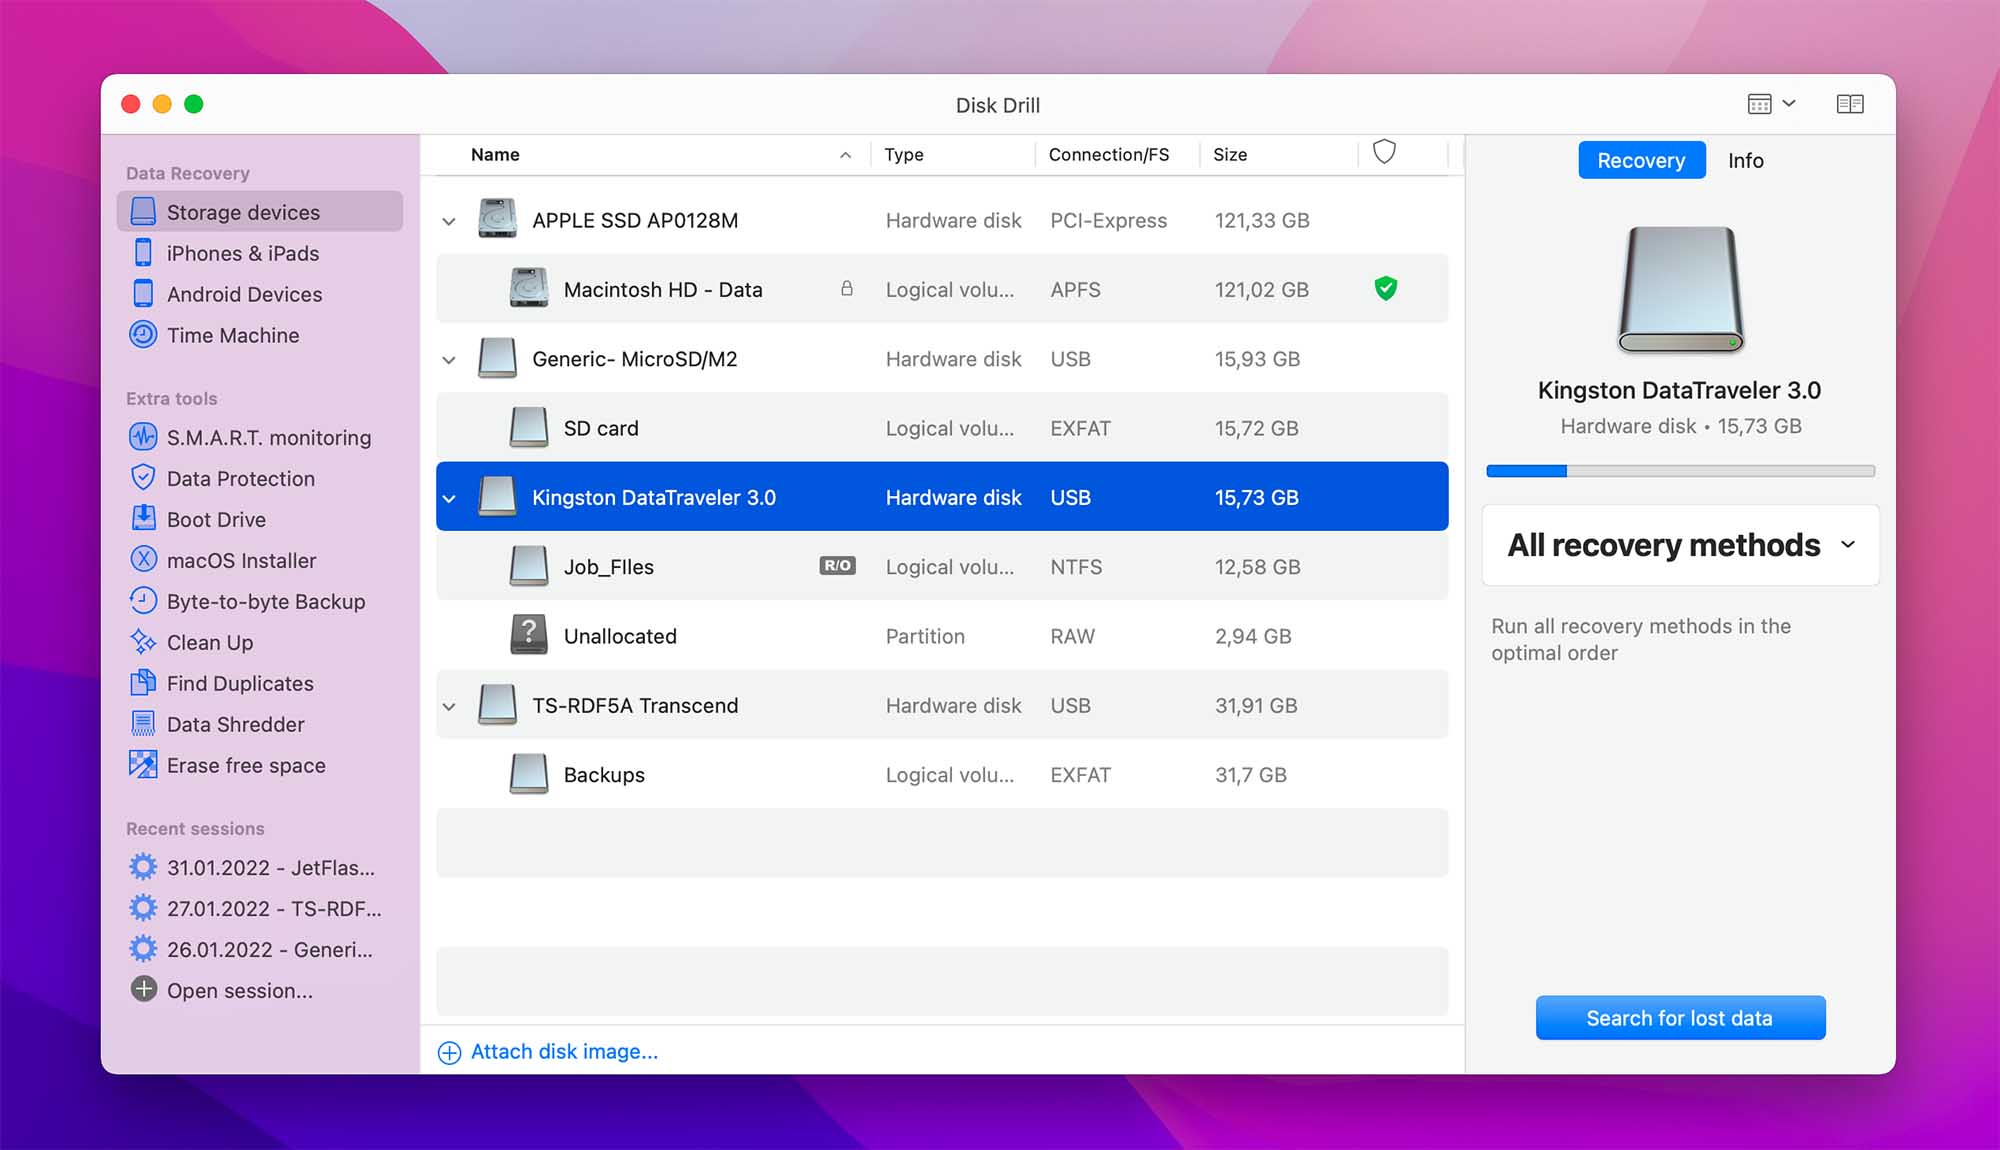Drag the storage usage progress bar
The height and width of the screenshot is (1150, 2000).
pyautogui.click(x=1679, y=471)
